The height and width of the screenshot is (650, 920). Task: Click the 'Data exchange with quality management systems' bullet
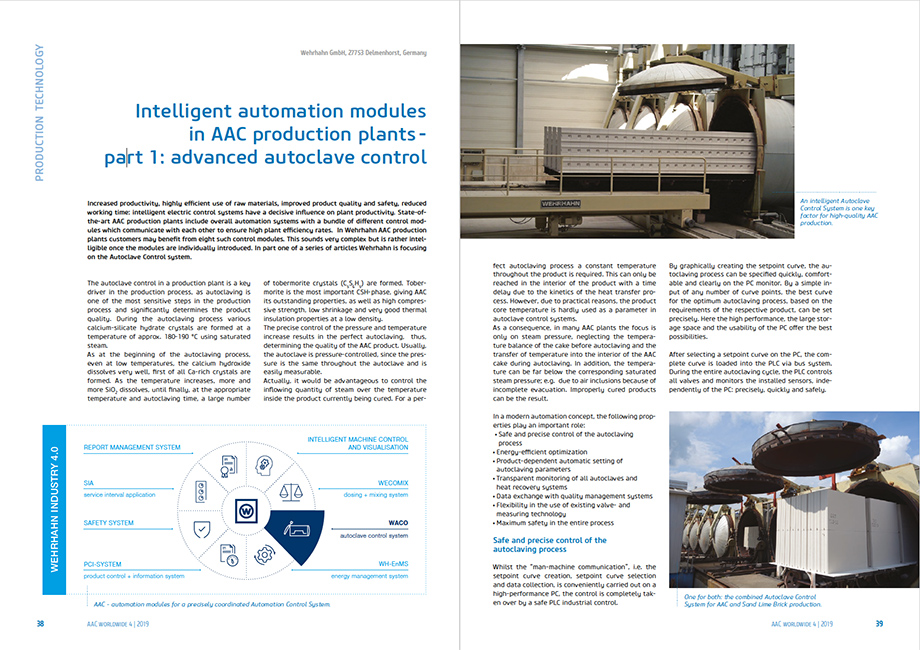tap(573, 496)
